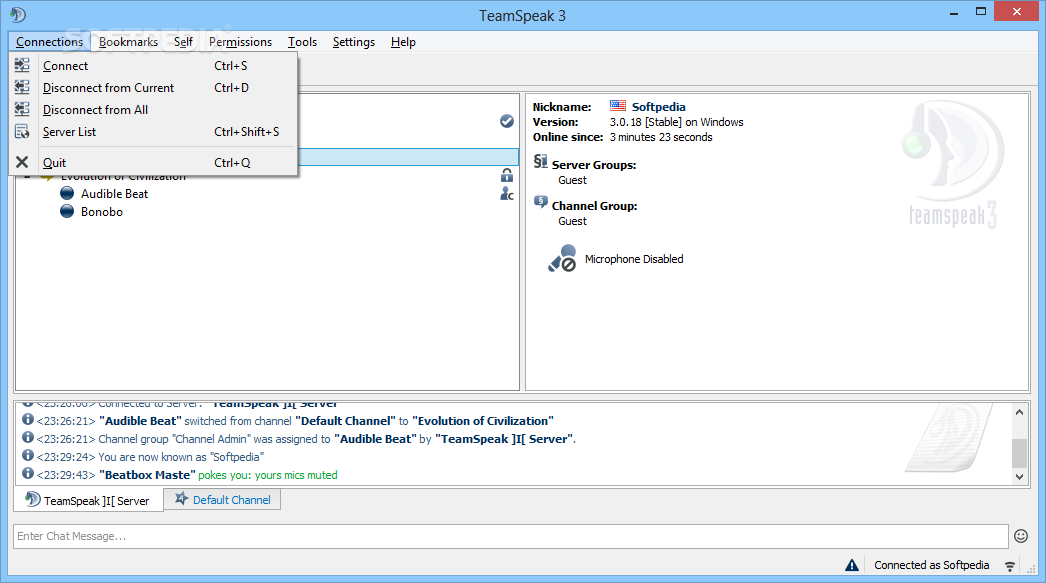Viewport: 1046px width, 583px height.
Task: Open the Tools menu
Action: 302,42
